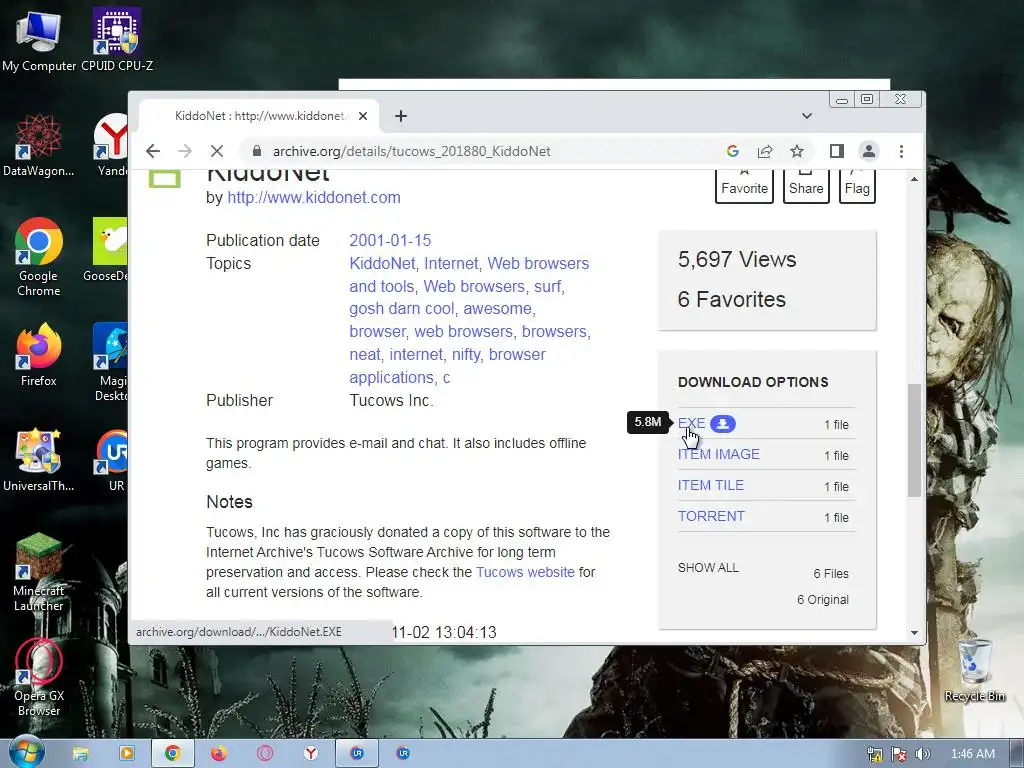Click the page scrollbar thumb
The image size is (1024, 768).
click(x=914, y=441)
